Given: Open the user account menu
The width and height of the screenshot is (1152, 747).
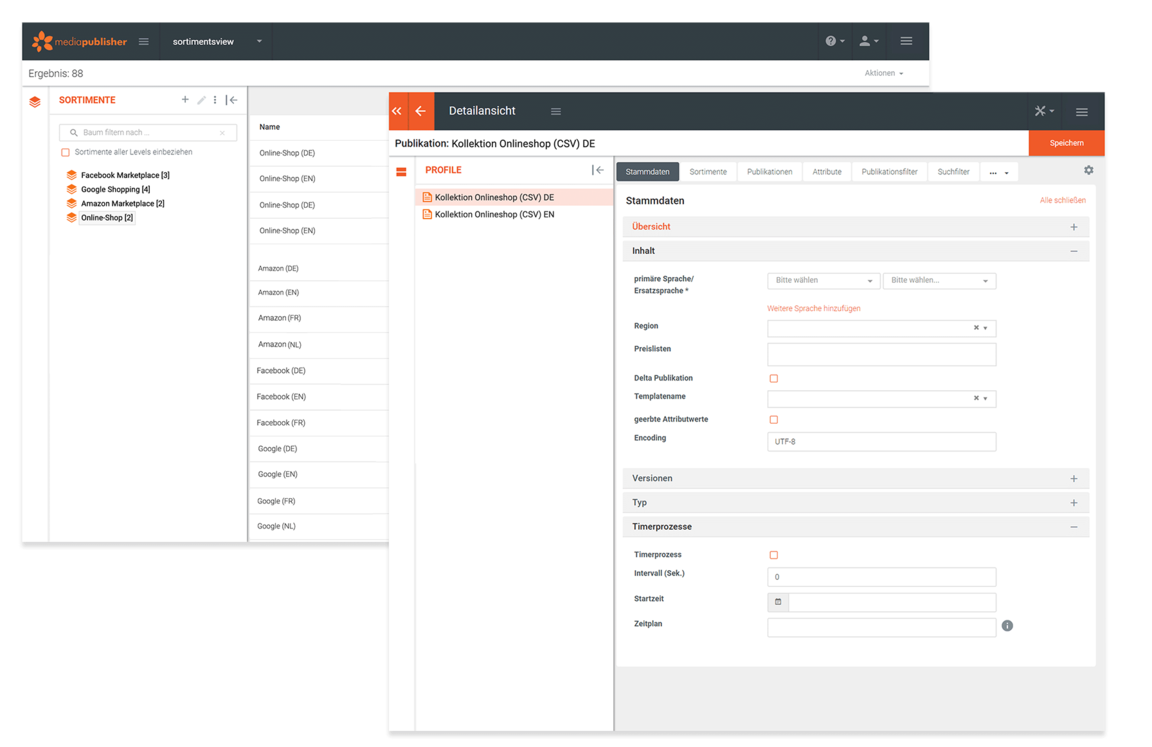Looking at the screenshot, I should tap(868, 41).
